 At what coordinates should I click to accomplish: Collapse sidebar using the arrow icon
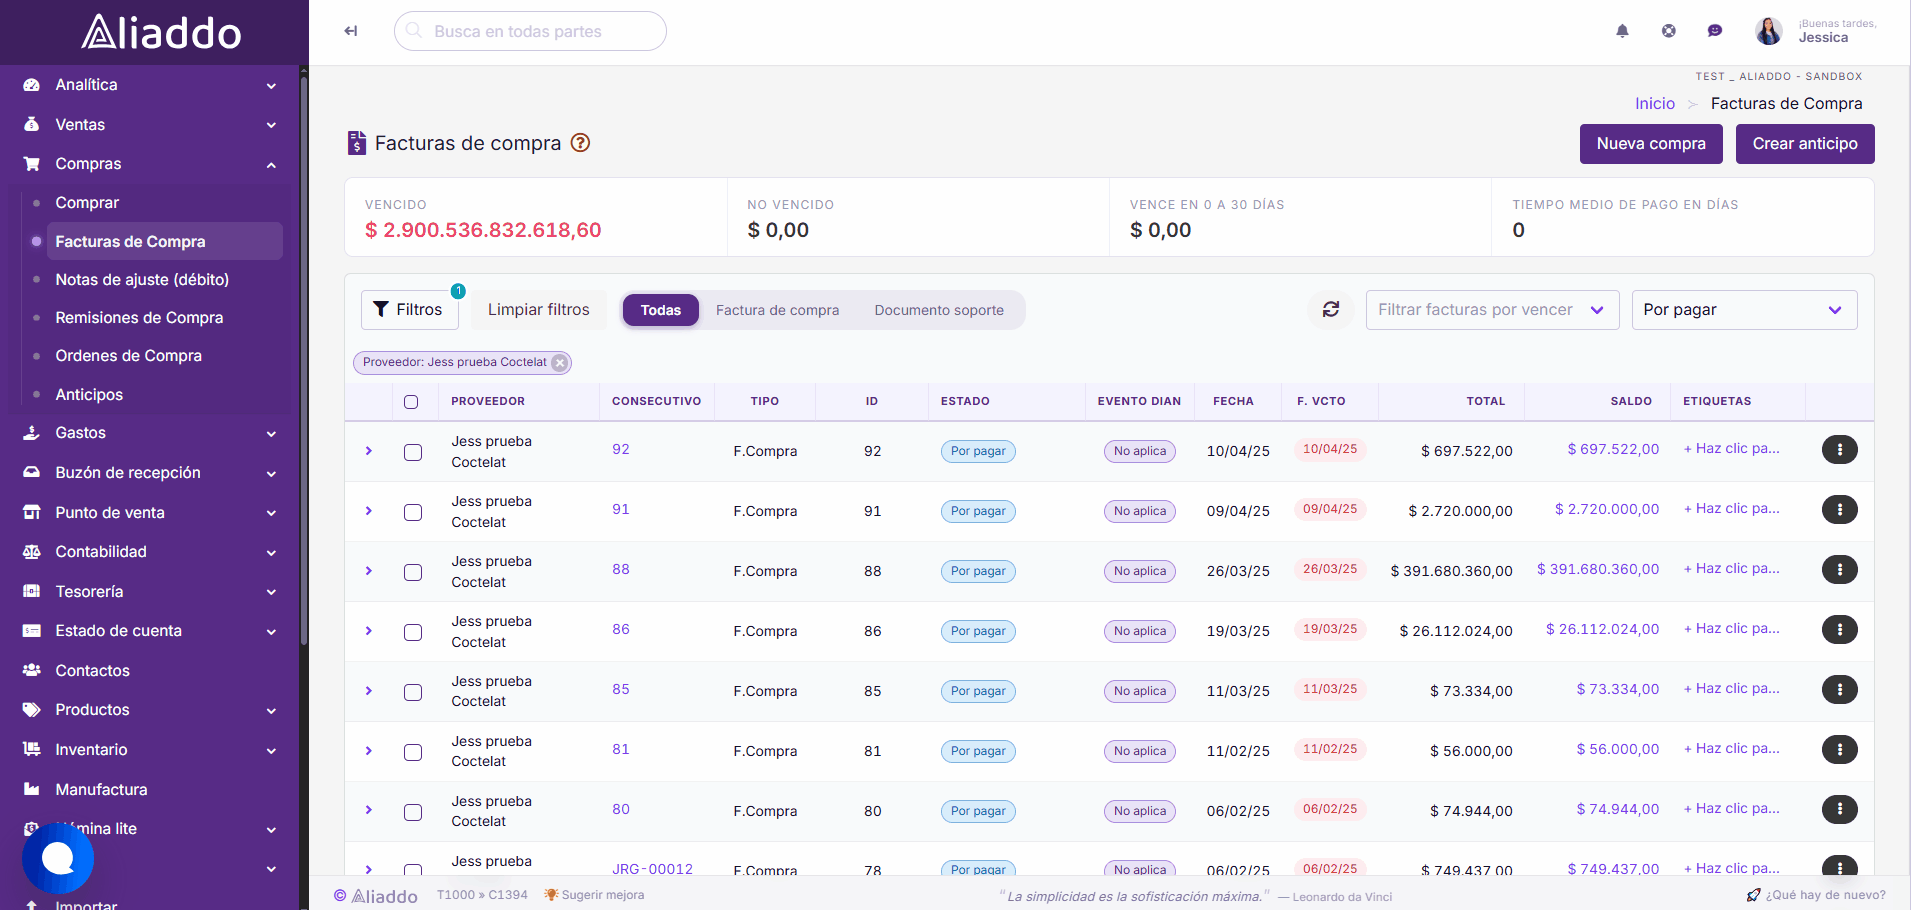(x=351, y=31)
